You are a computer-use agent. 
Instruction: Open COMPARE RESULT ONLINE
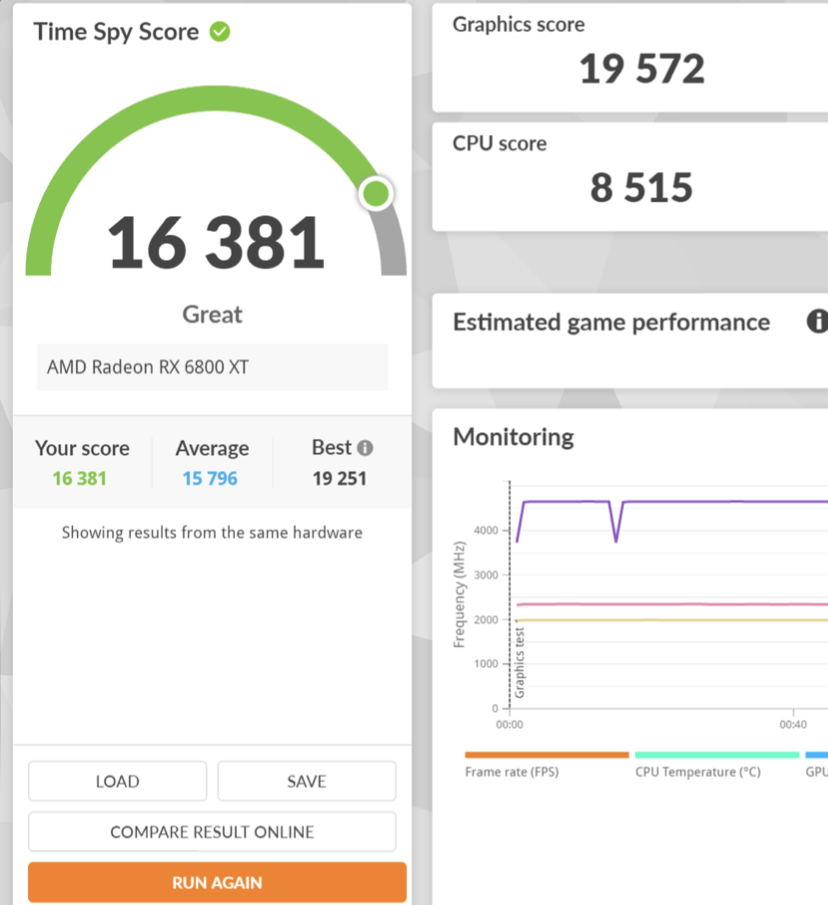click(212, 832)
